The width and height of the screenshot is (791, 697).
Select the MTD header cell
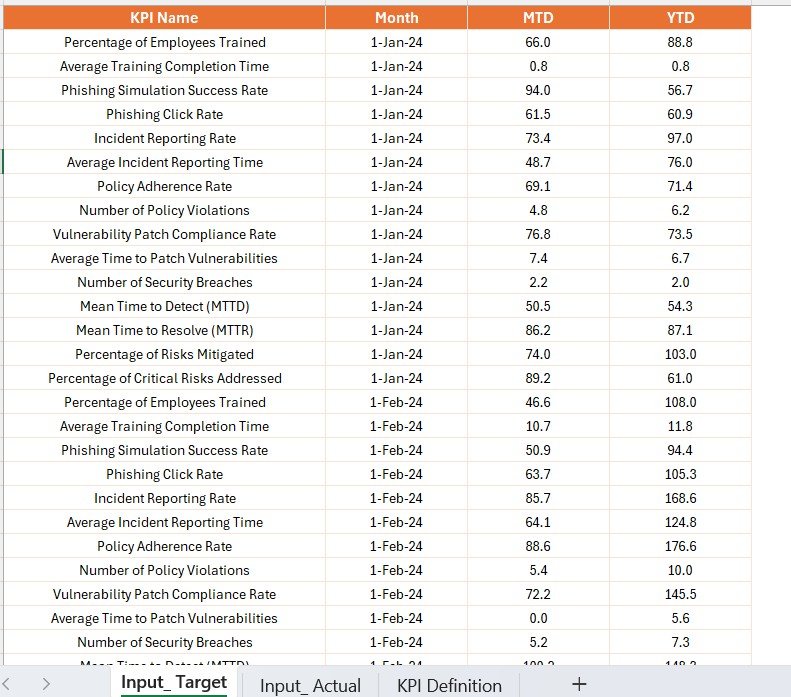point(538,18)
